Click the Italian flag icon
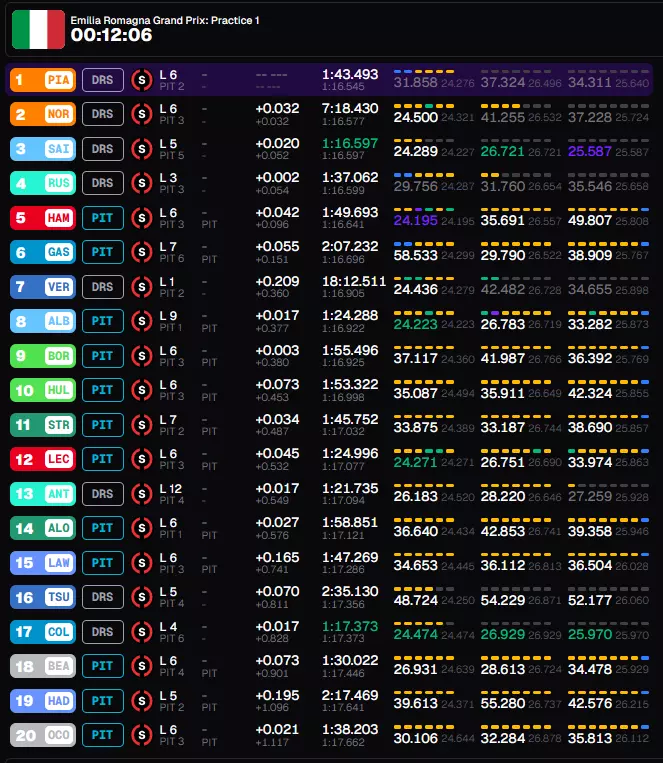 click(38, 30)
